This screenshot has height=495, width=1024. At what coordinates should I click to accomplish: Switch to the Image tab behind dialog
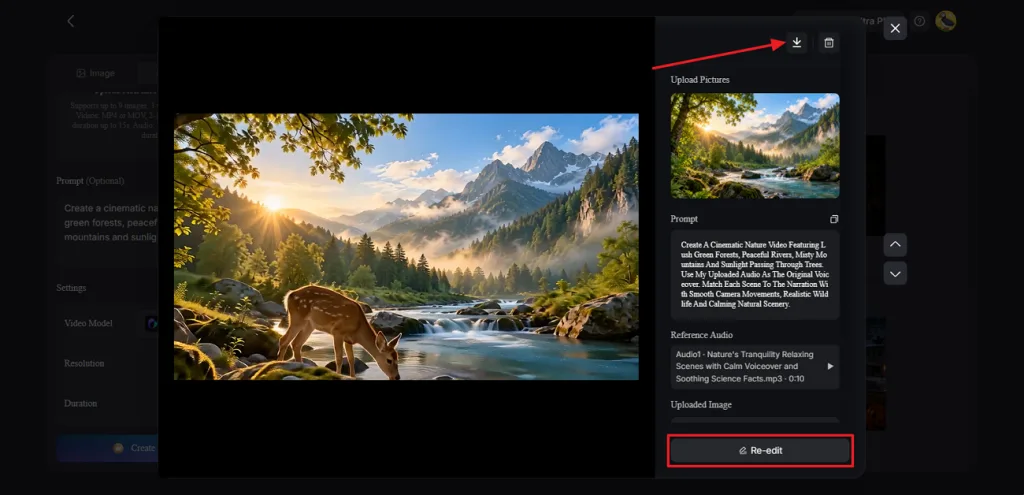(95, 73)
